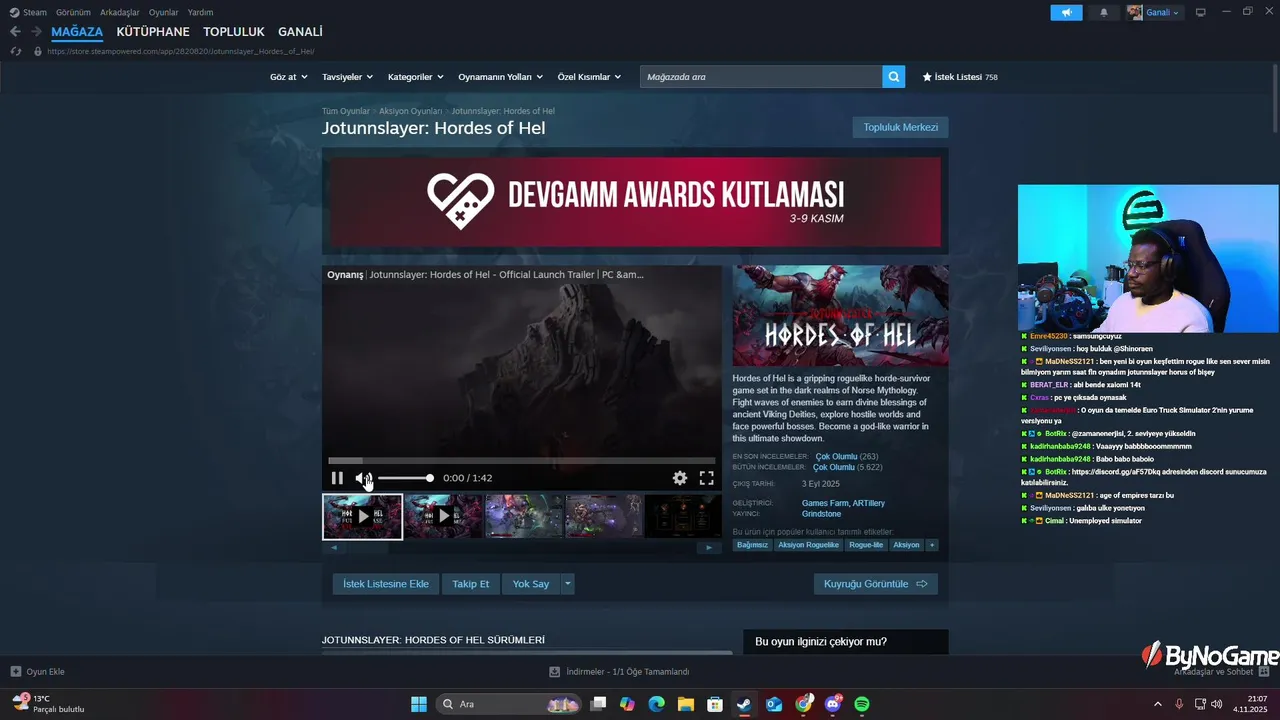Image resolution: width=1280 pixels, height=720 pixels.
Task: Click Oyun Ekle plus icon
Action: pyautogui.click(x=15, y=672)
